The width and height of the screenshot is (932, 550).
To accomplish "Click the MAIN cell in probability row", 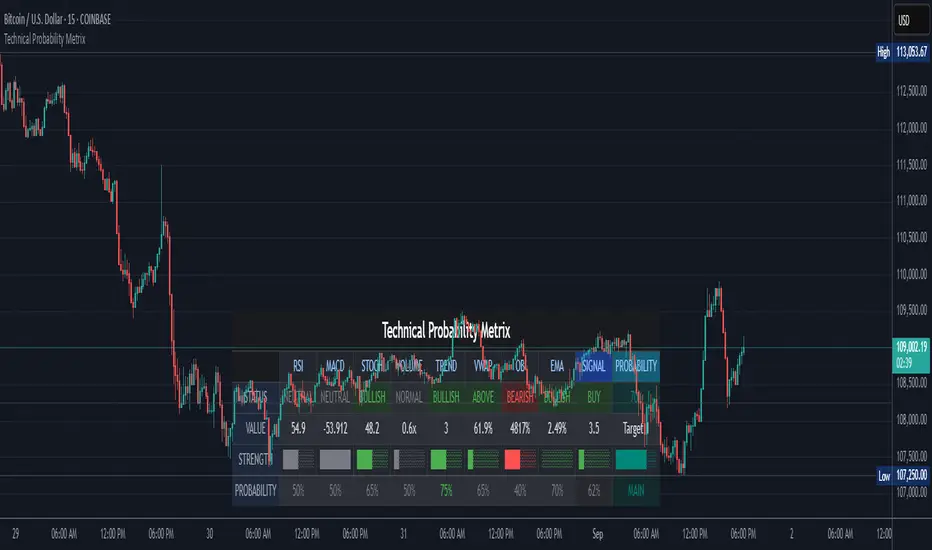I will (x=636, y=491).
